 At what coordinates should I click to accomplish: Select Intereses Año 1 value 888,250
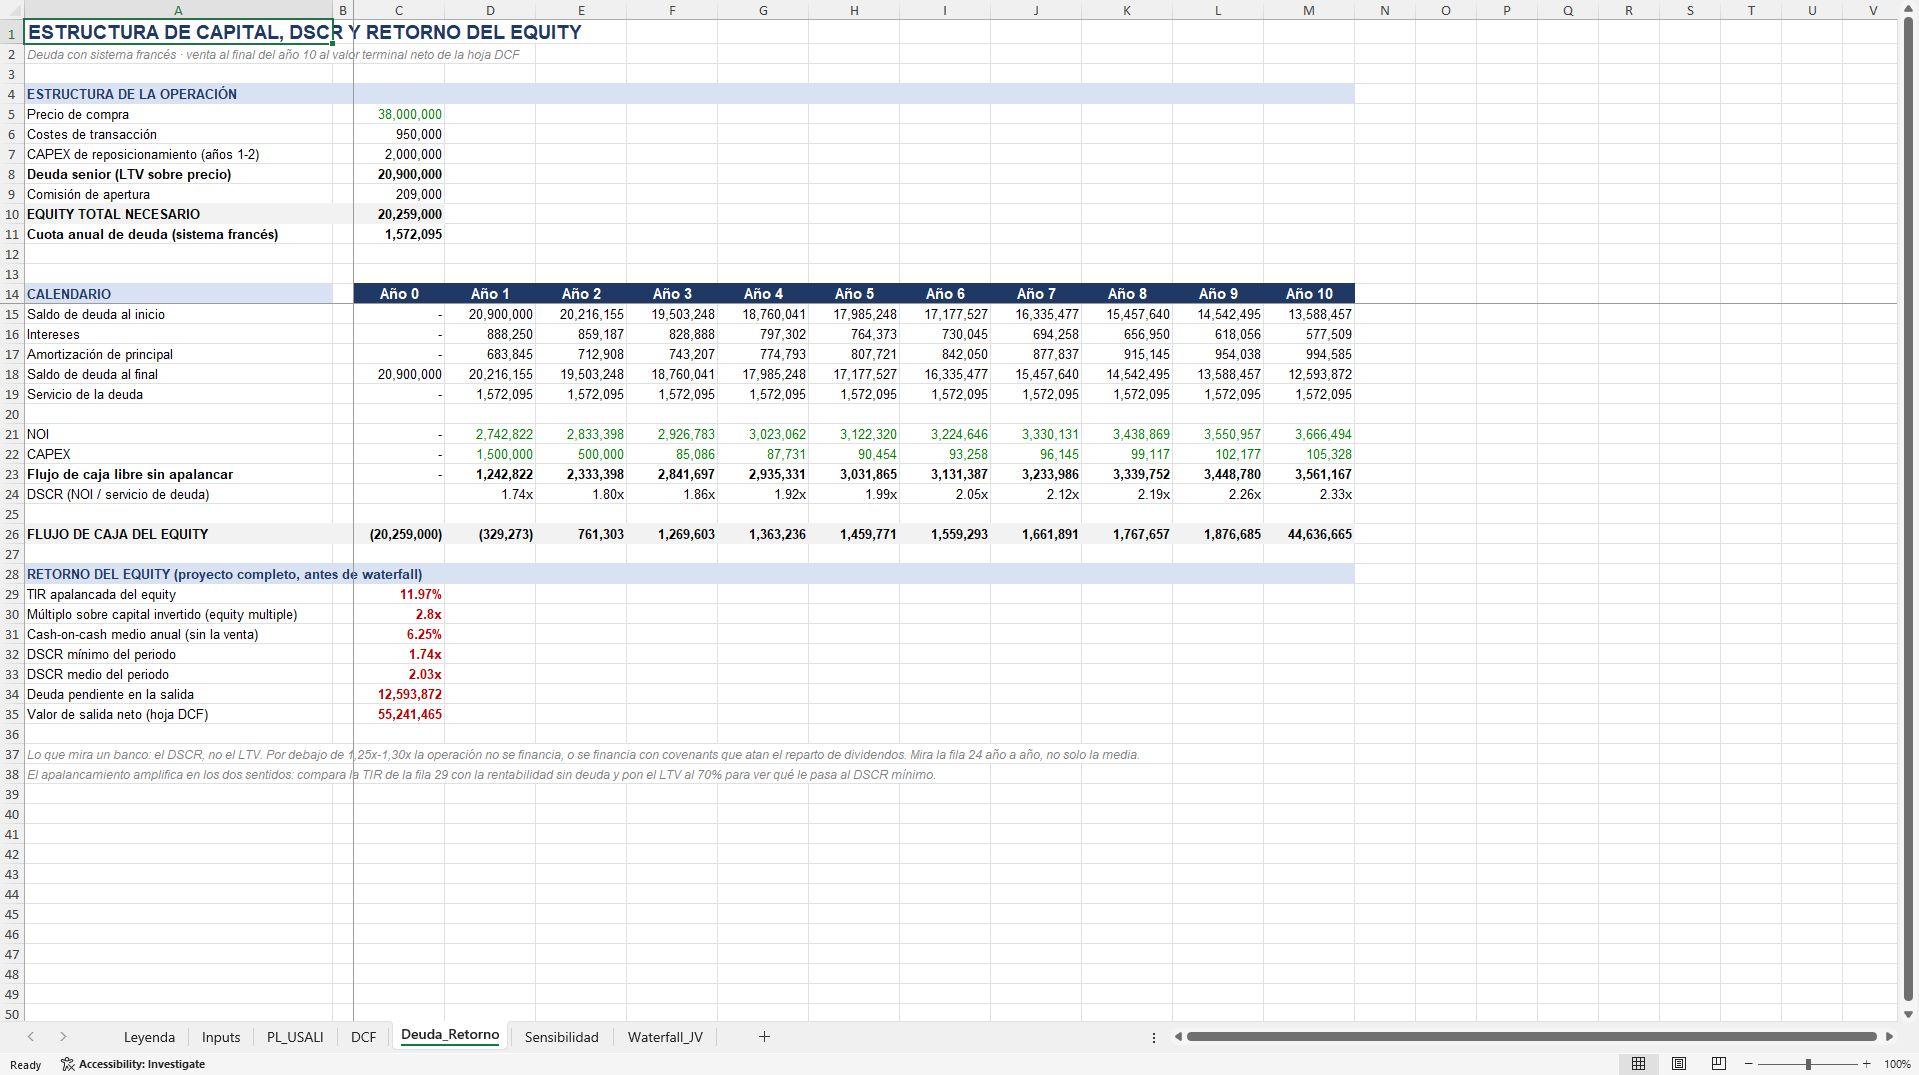coord(490,334)
